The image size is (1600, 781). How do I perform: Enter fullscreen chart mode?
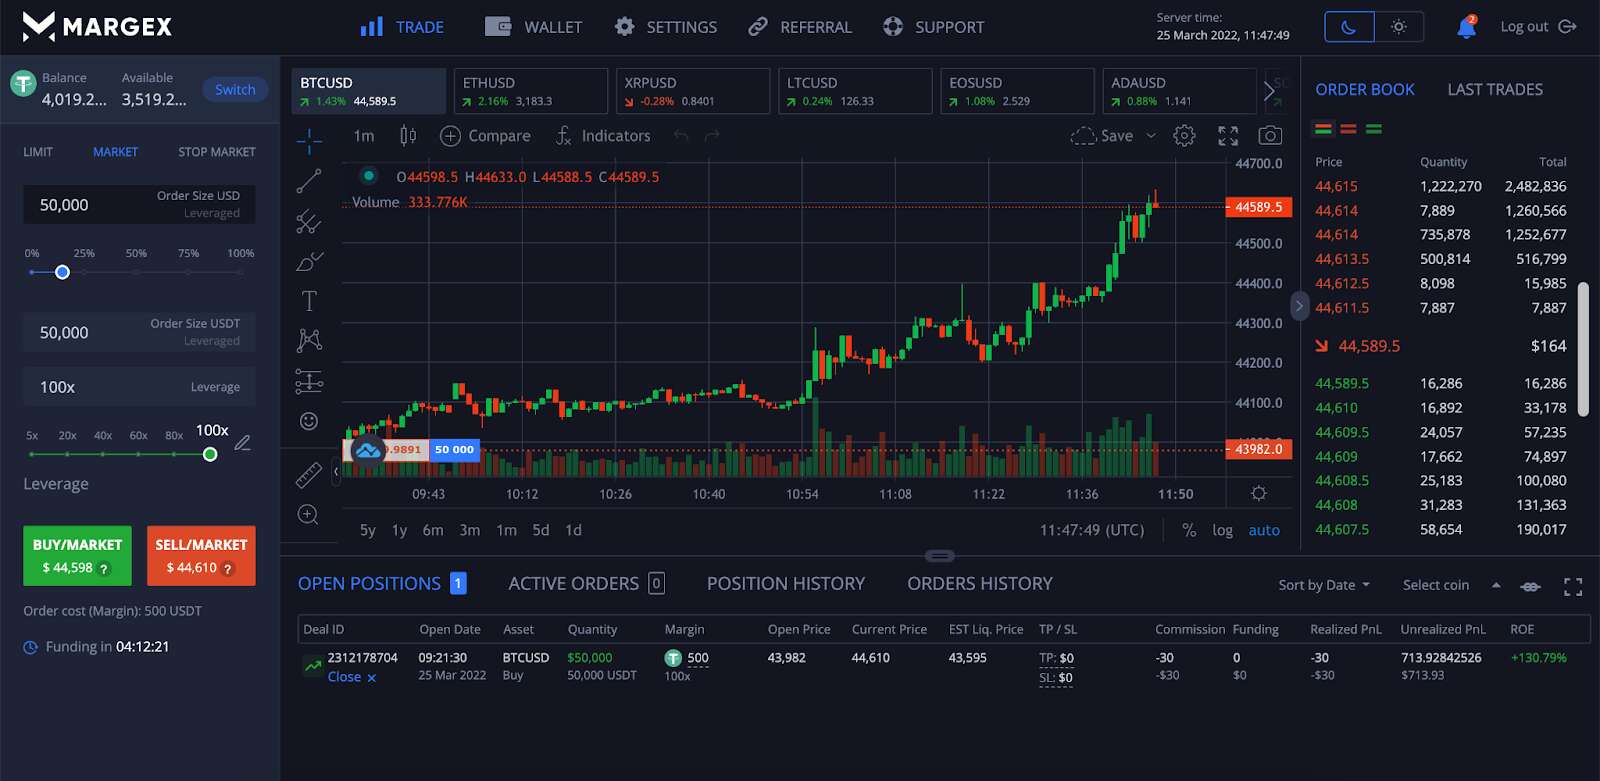click(x=1228, y=136)
